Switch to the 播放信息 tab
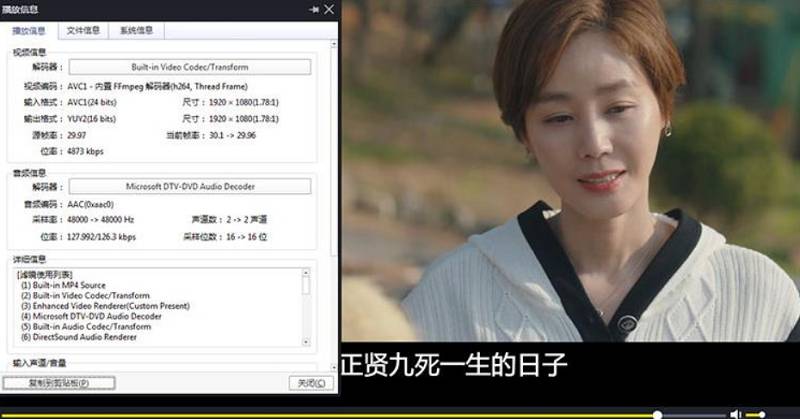Screen dimensions: 800x419 click(x=28, y=31)
